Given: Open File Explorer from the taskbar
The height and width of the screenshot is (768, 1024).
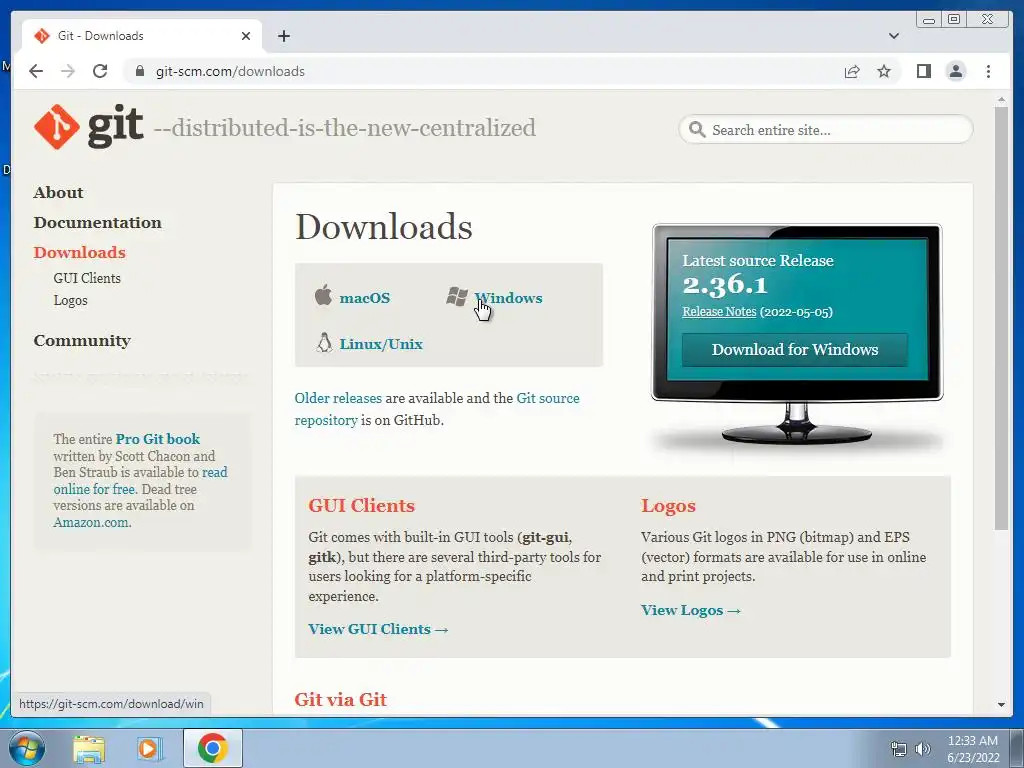Looking at the screenshot, I should pos(89,748).
